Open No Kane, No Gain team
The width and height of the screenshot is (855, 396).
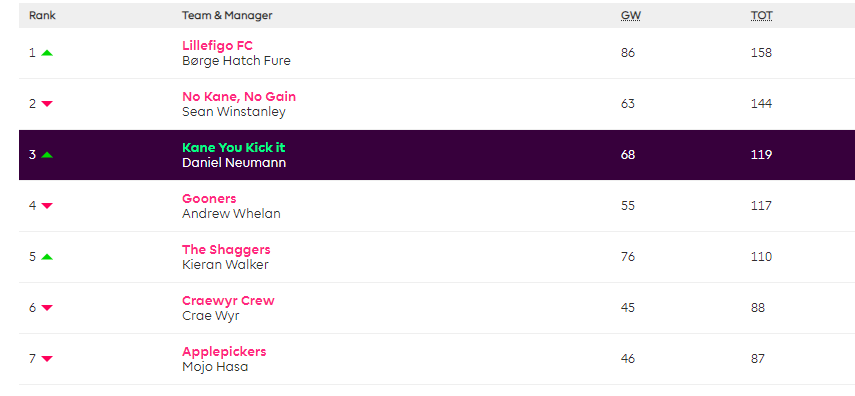[239, 97]
